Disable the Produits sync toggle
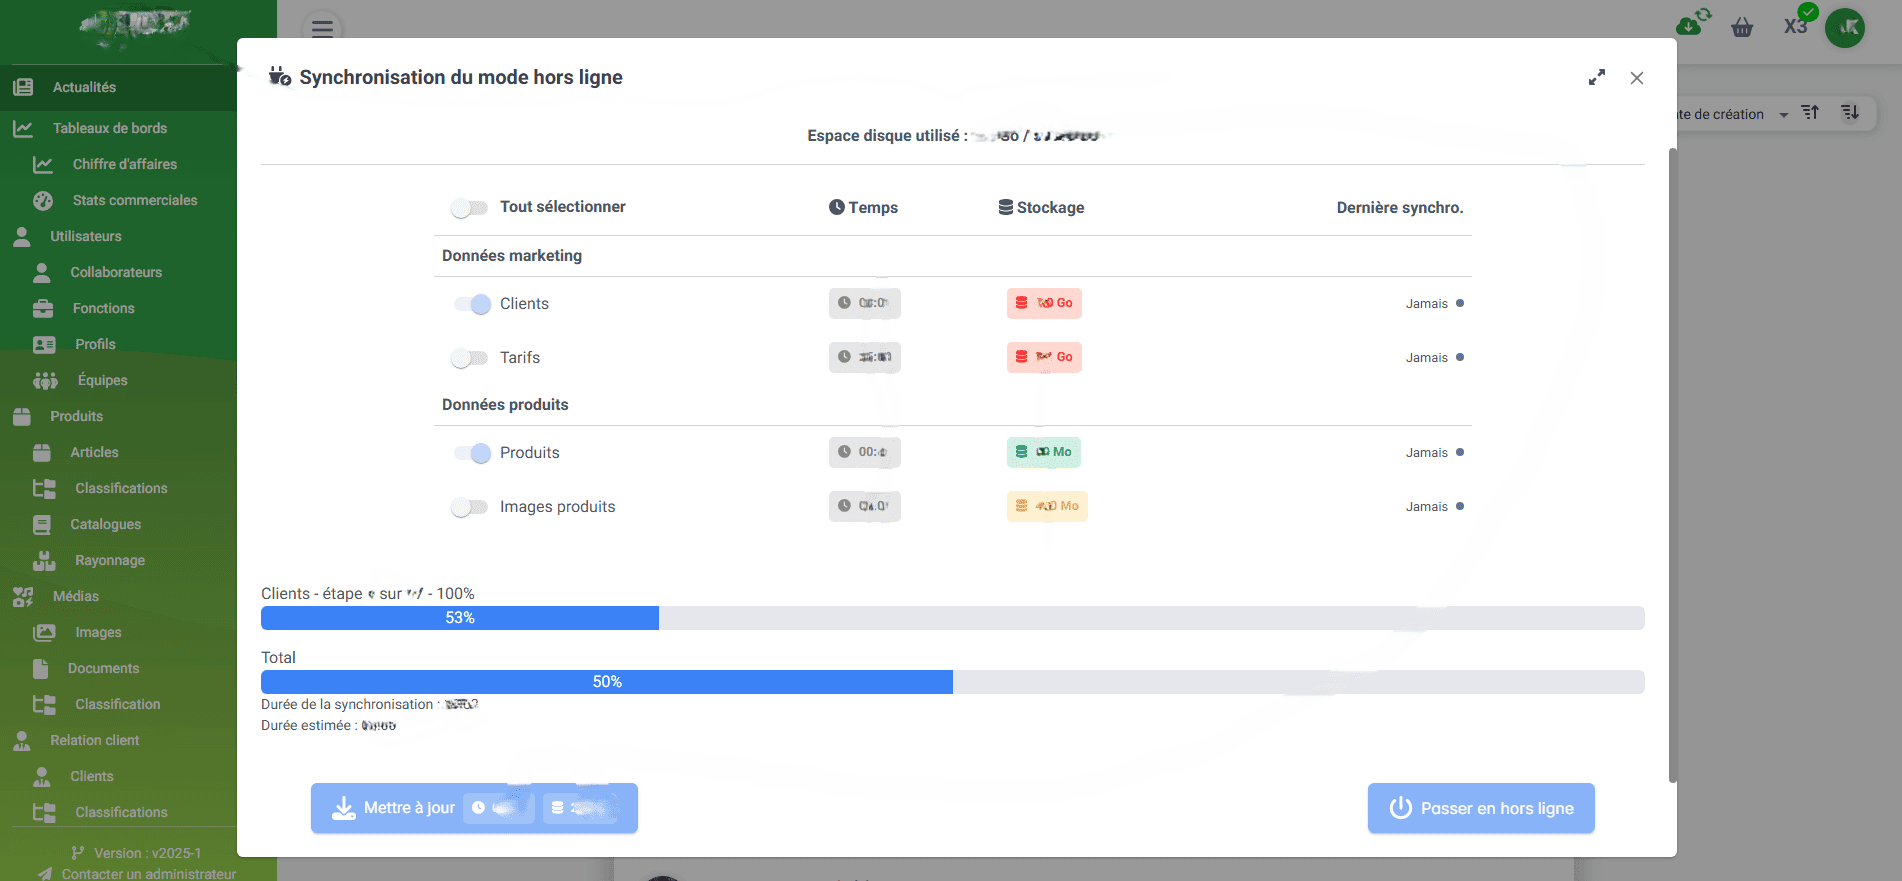The height and width of the screenshot is (881, 1902). pos(472,453)
